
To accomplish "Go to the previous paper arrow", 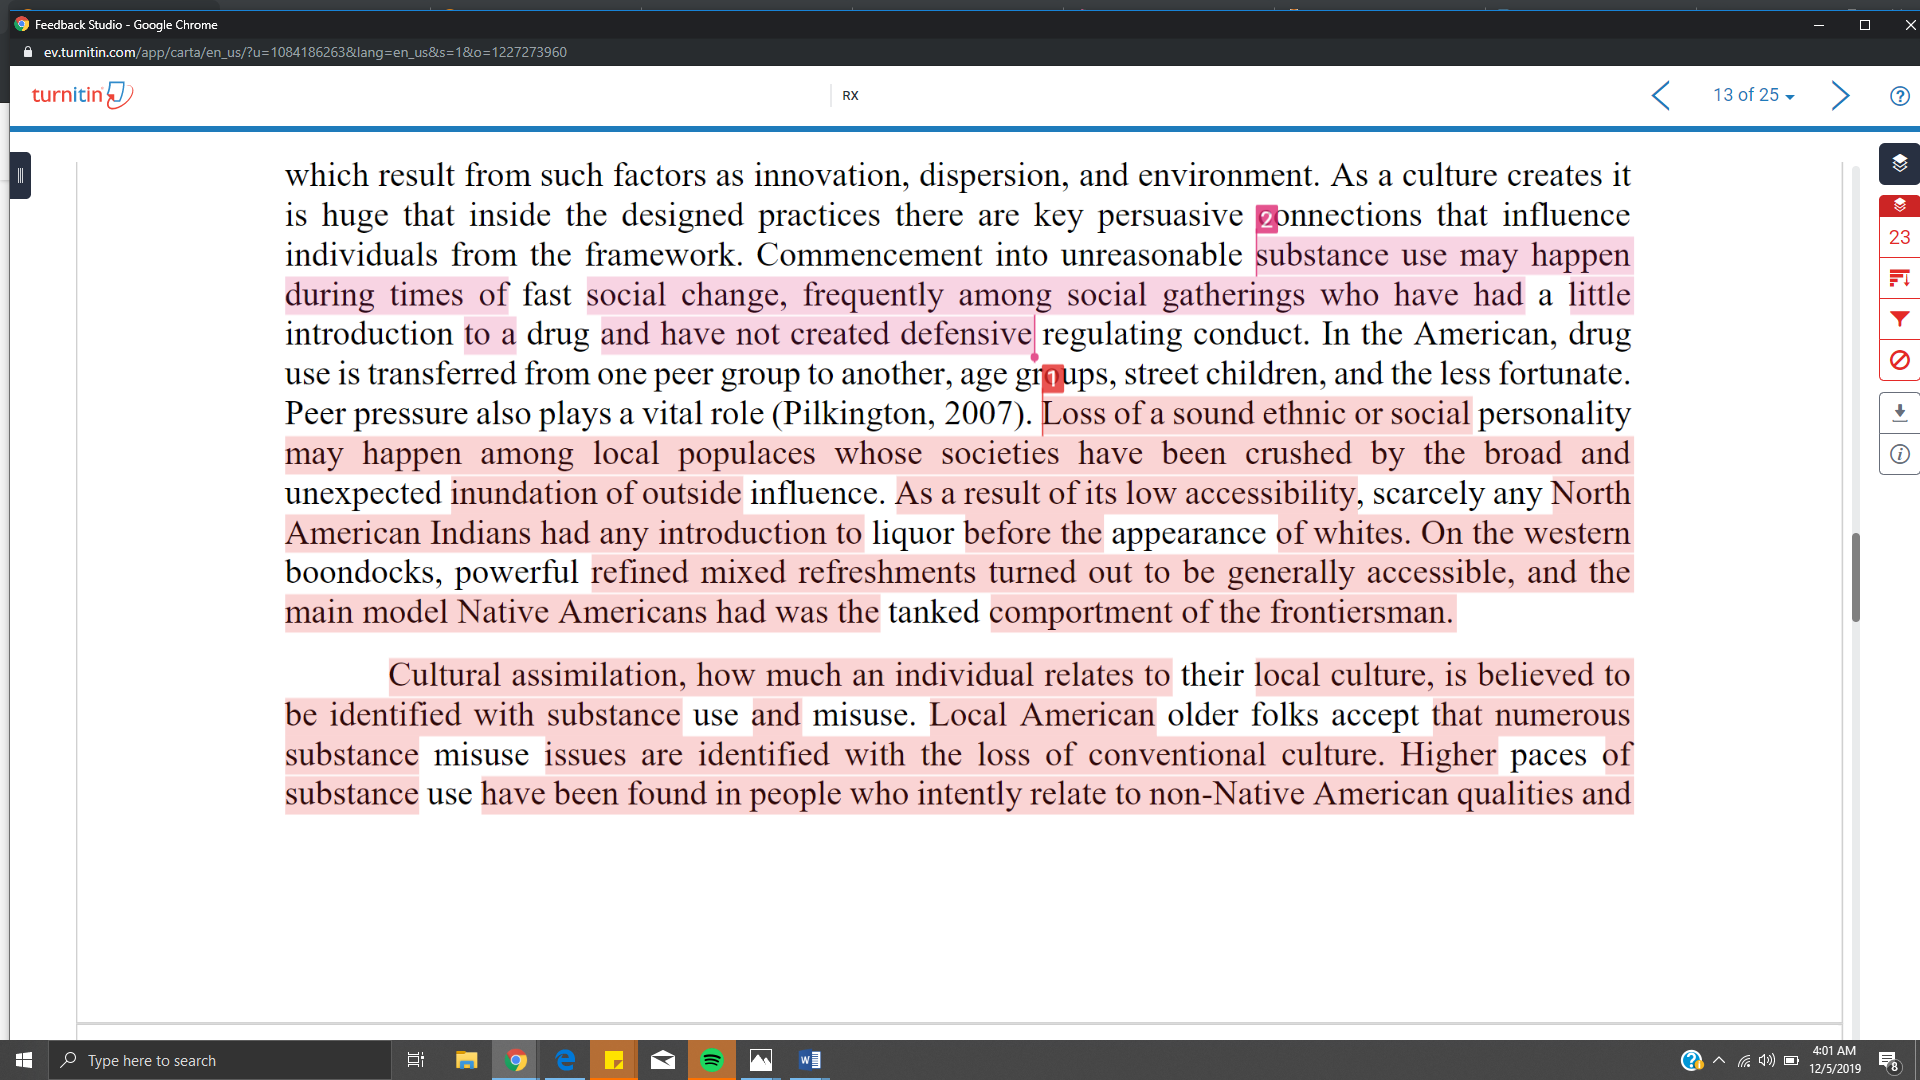I will point(1661,96).
